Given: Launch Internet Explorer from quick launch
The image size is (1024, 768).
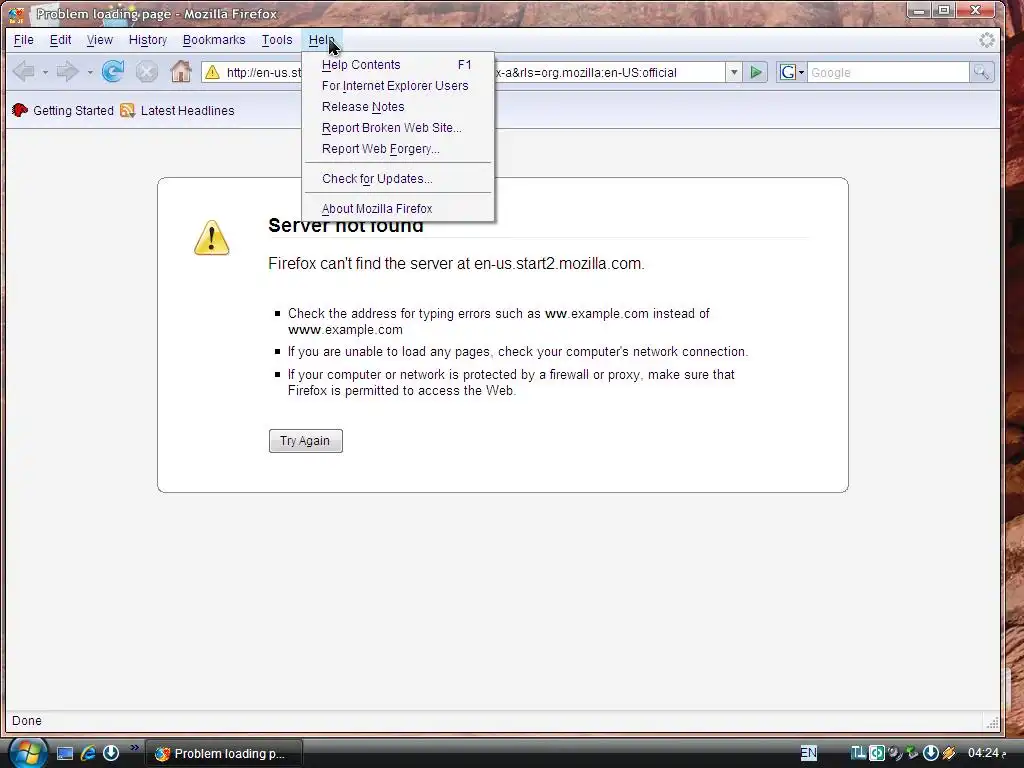Looking at the screenshot, I should [x=88, y=753].
